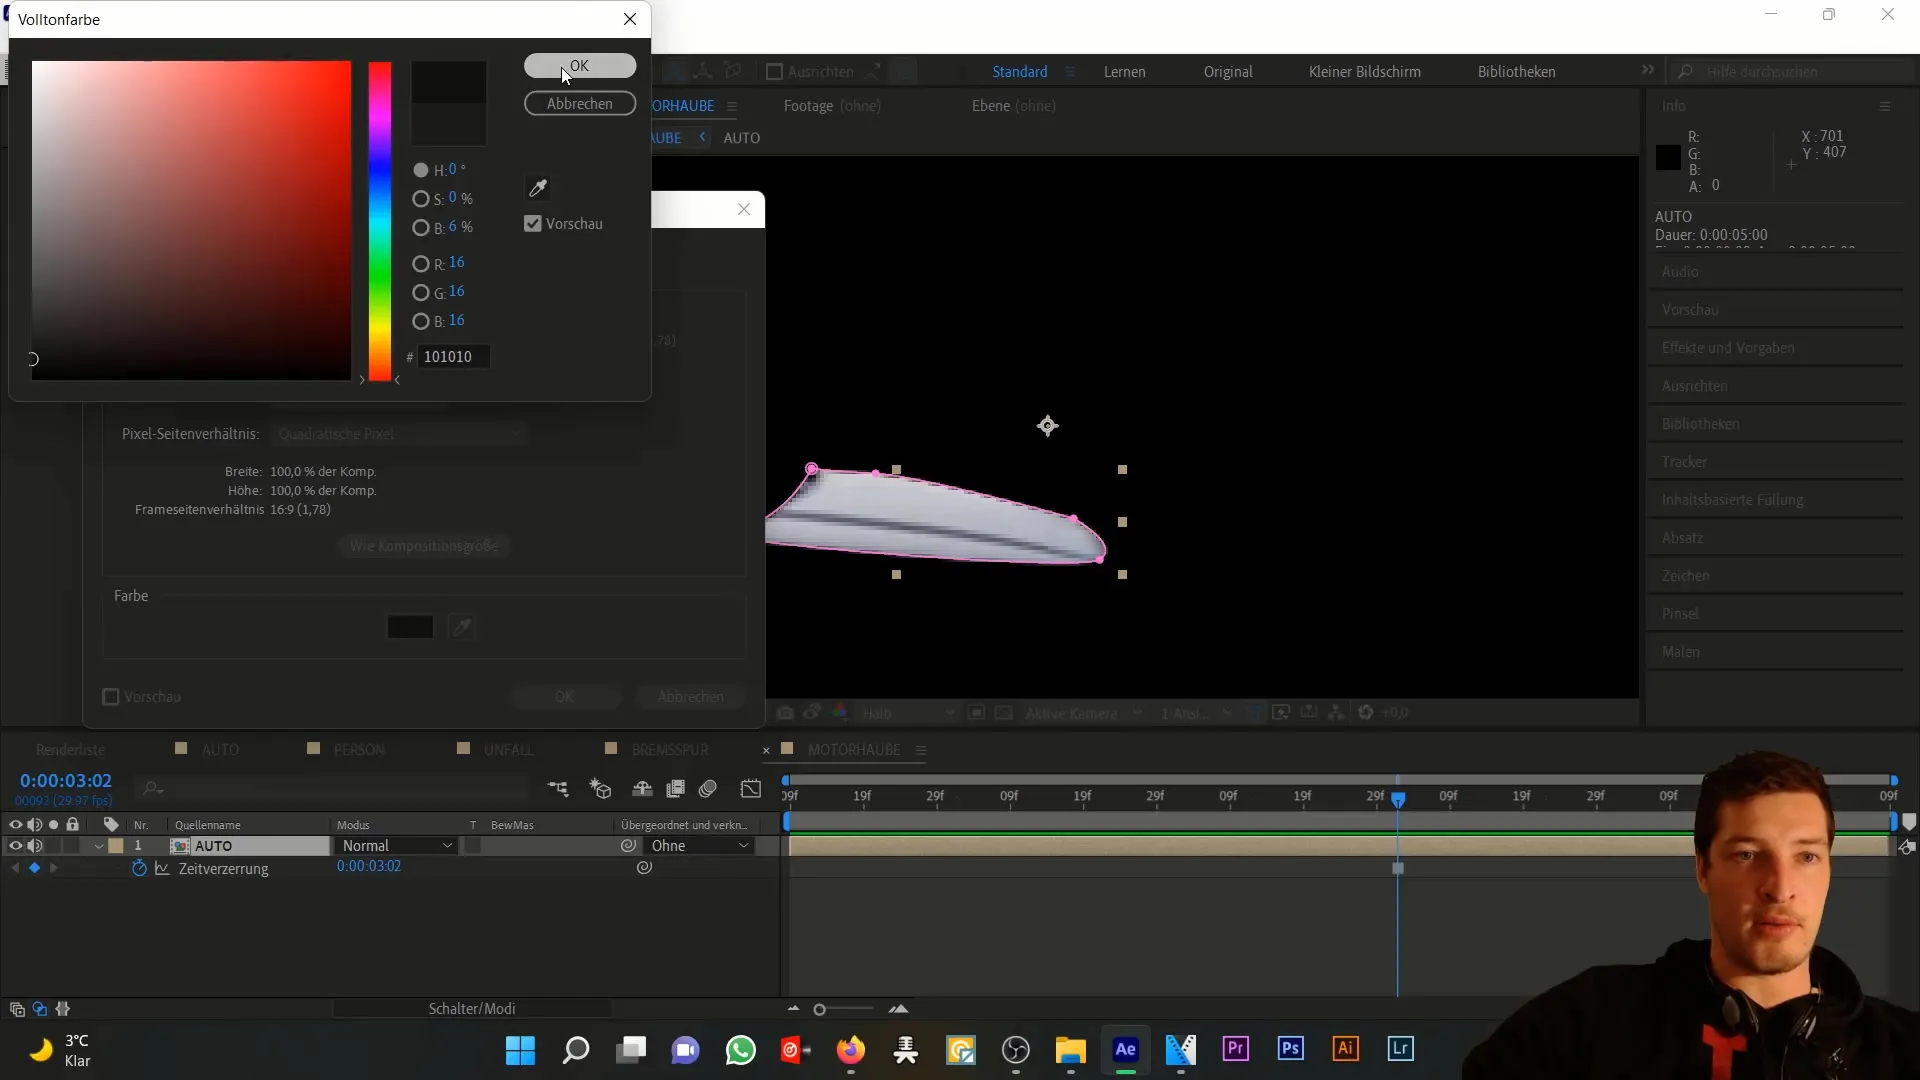Click the time remapping/Zeitverzerrung icon
The width and height of the screenshot is (1920, 1080).
click(140, 868)
